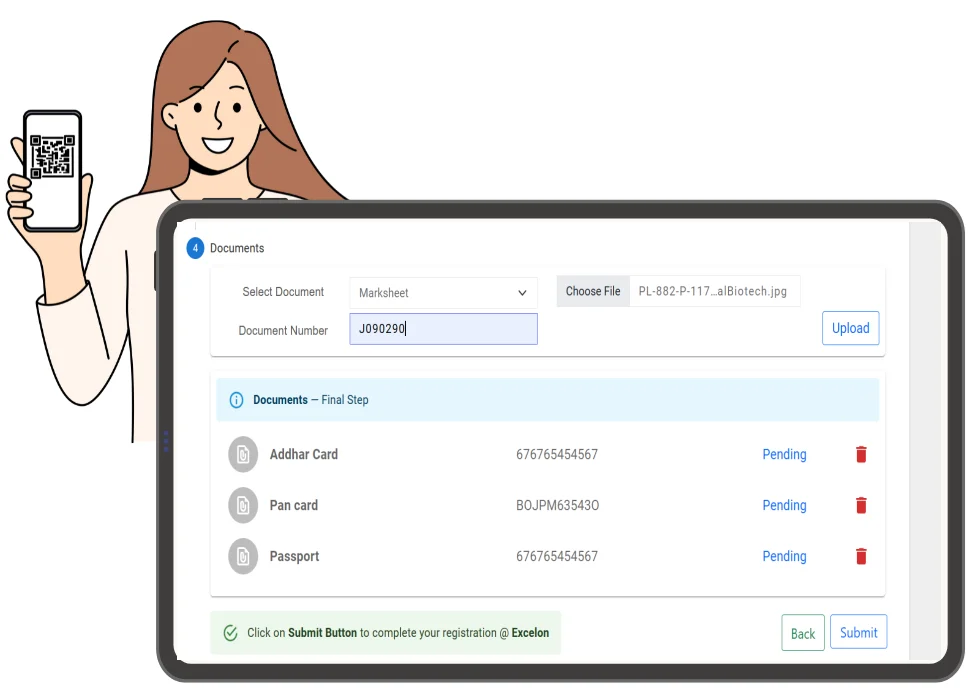Click the Submit button
Image resolution: width=976 pixels, height=696 pixels.
click(858, 633)
